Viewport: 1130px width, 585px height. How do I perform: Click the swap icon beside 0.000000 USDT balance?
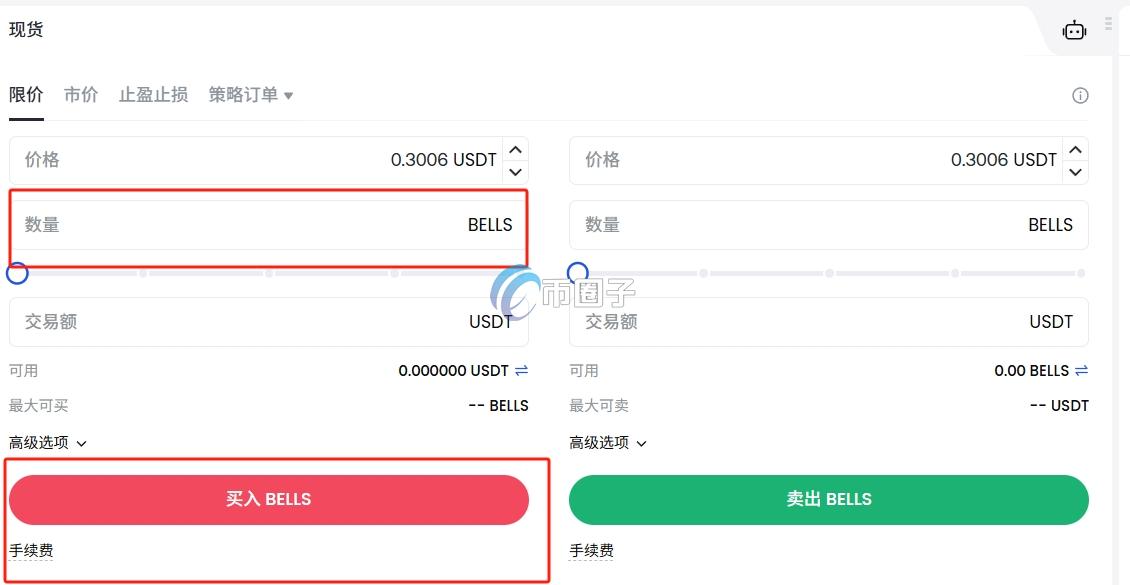522,370
